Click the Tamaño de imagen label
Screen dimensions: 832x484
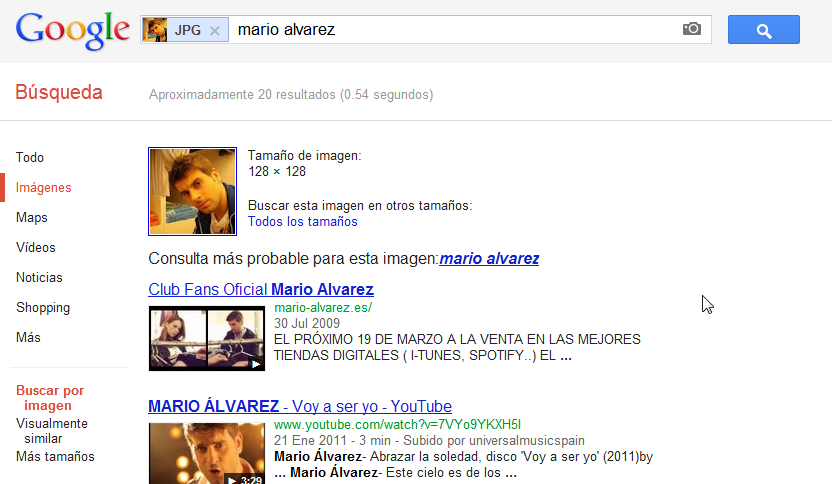coord(305,156)
